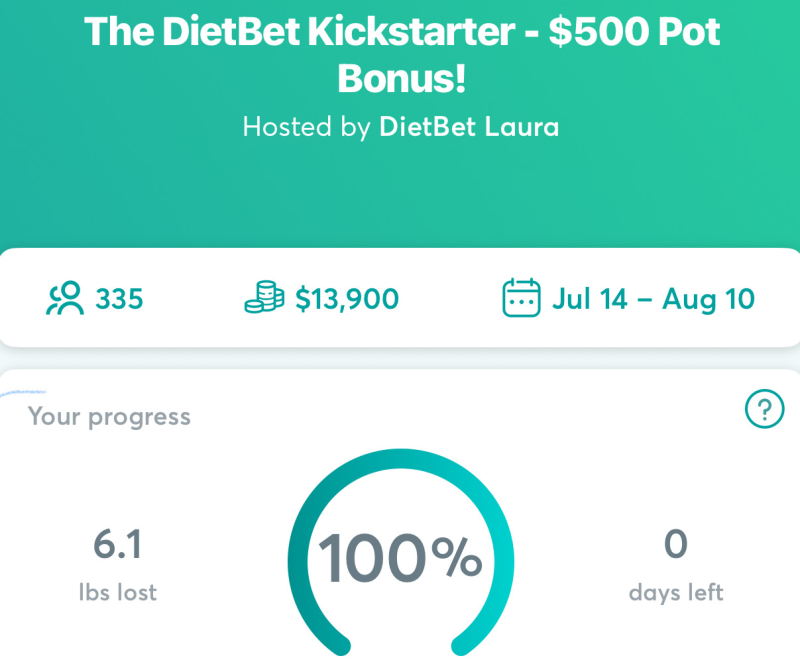This screenshot has height=660, width=800.
Task: Tap the calendar date icon
Action: [x=521, y=298]
